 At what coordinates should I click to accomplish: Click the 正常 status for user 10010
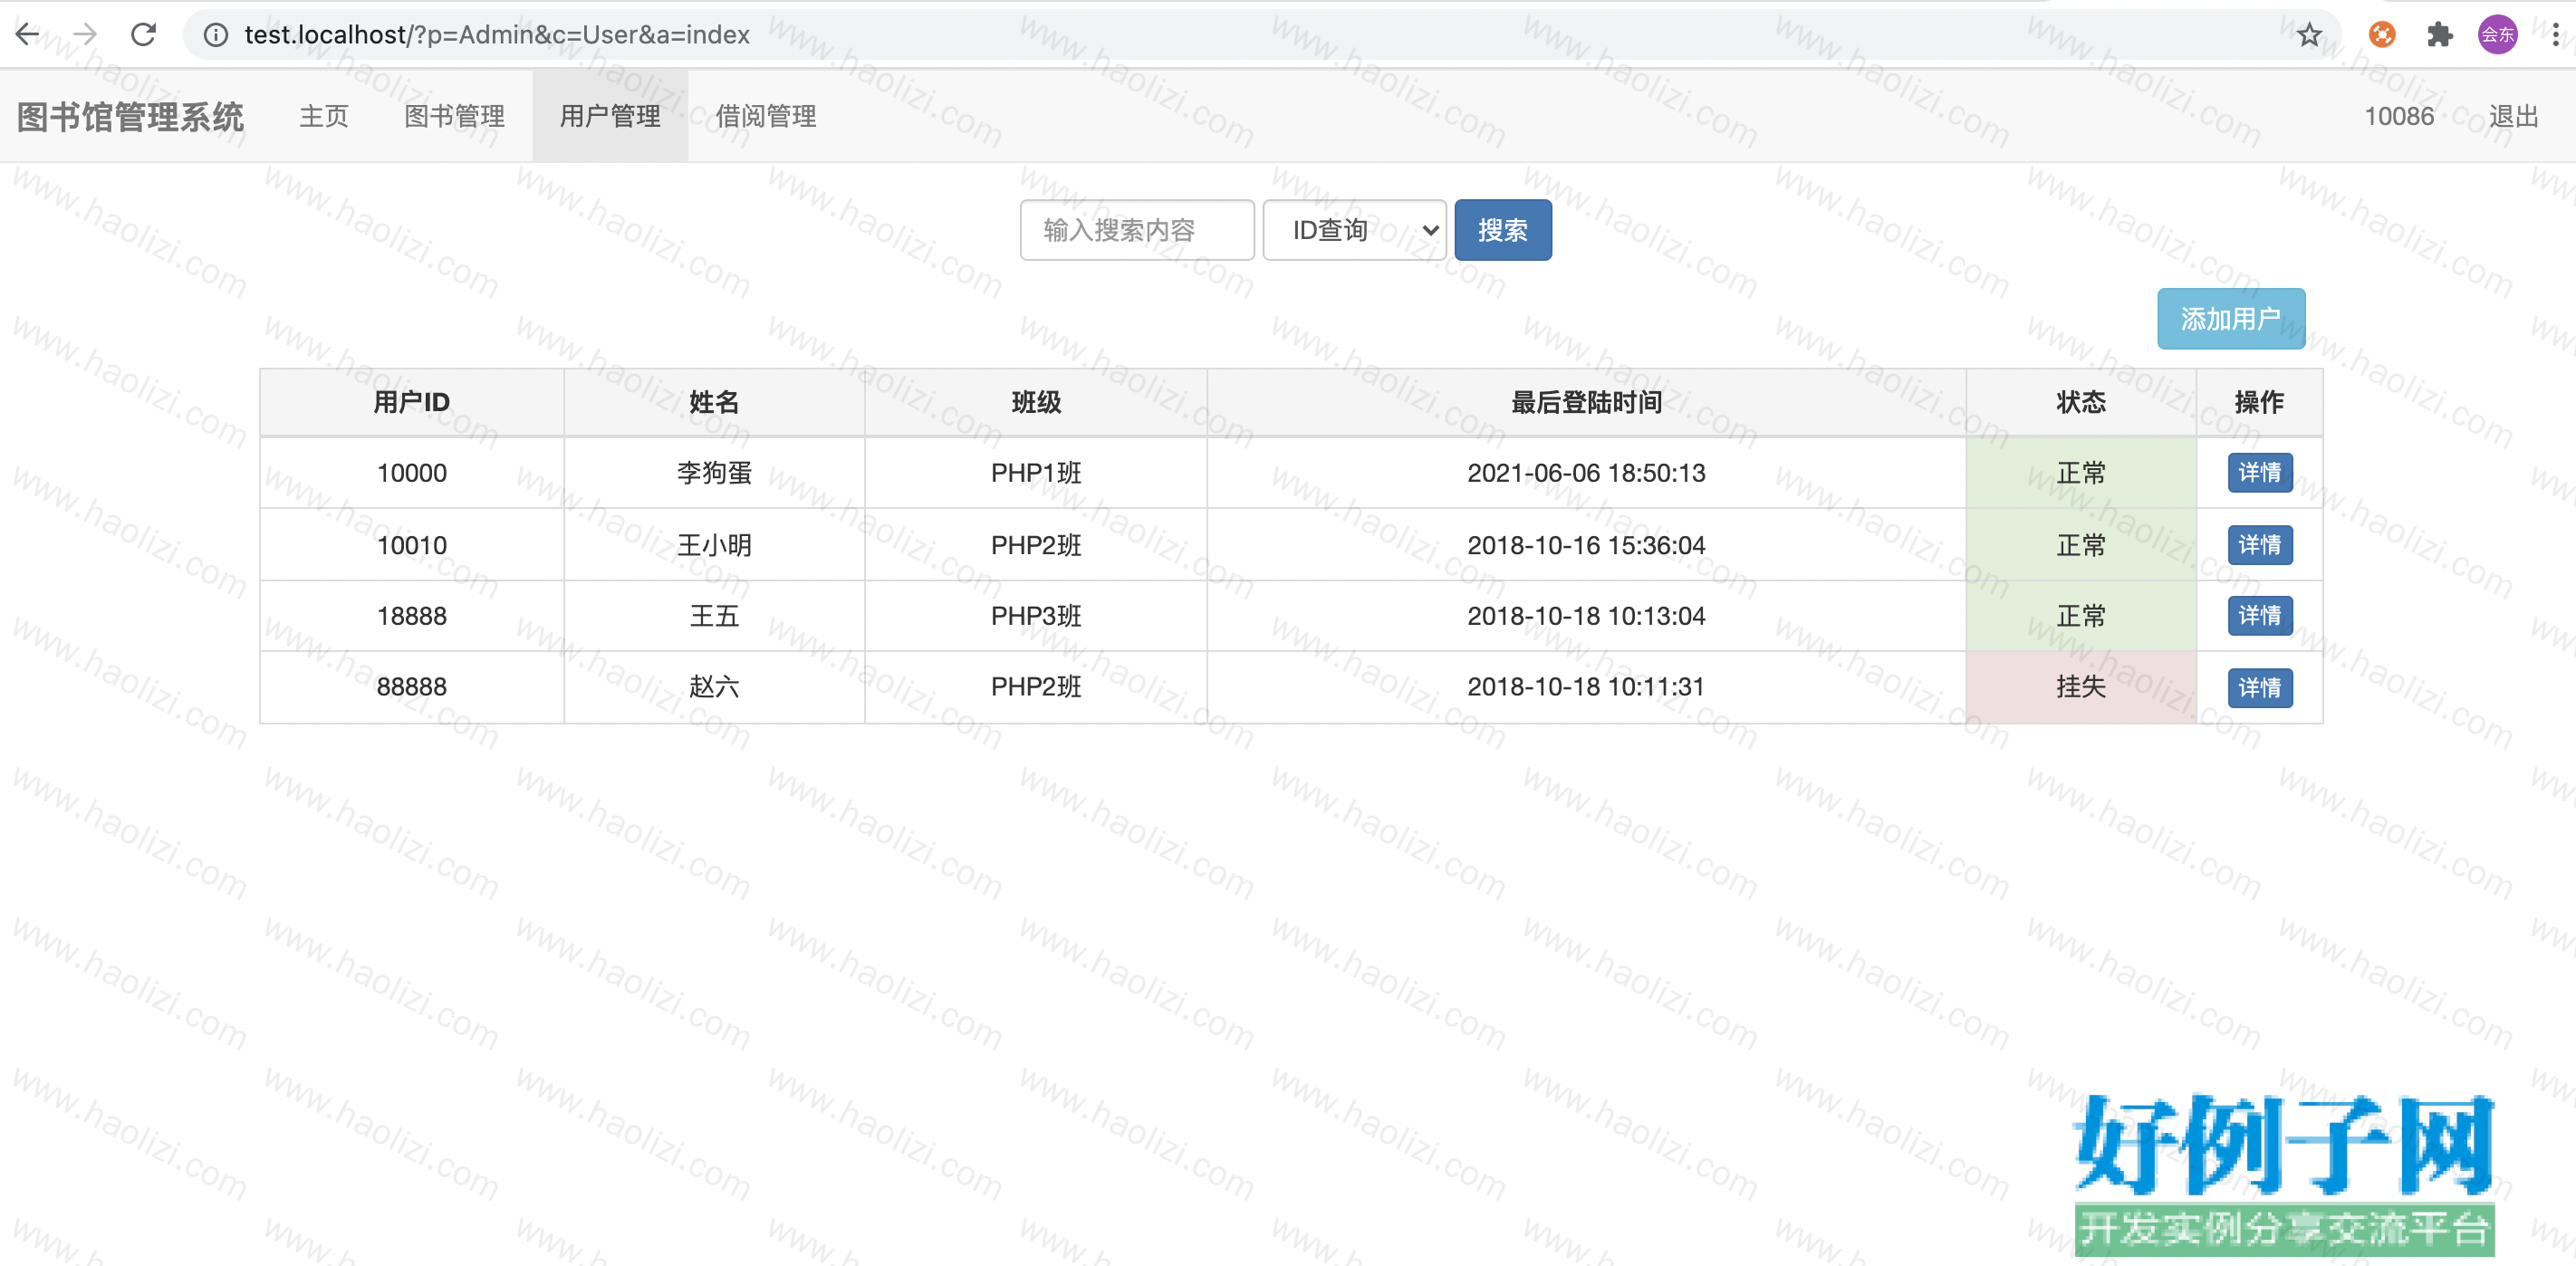[x=2081, y=545]
